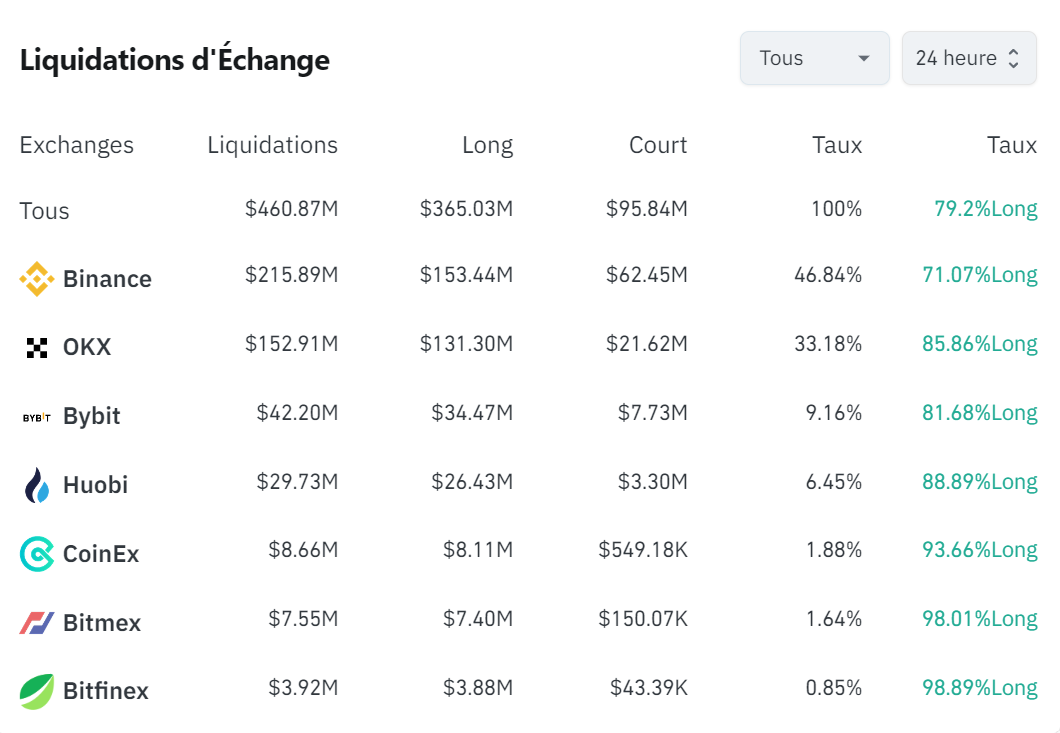Select the Bitmex exchange icon
The width and height of the screenshot is (1060, 733).
(36, 622)
